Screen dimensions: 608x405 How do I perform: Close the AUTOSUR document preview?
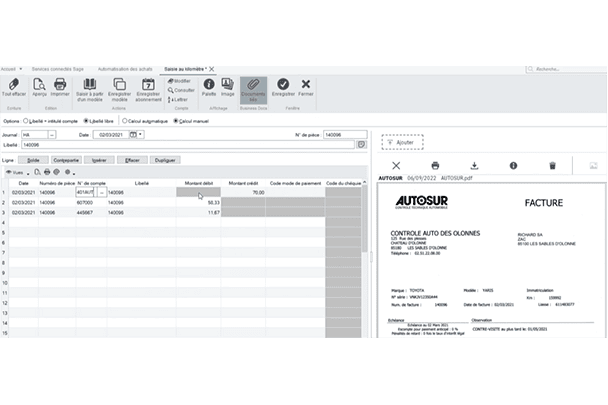(396, 166)
